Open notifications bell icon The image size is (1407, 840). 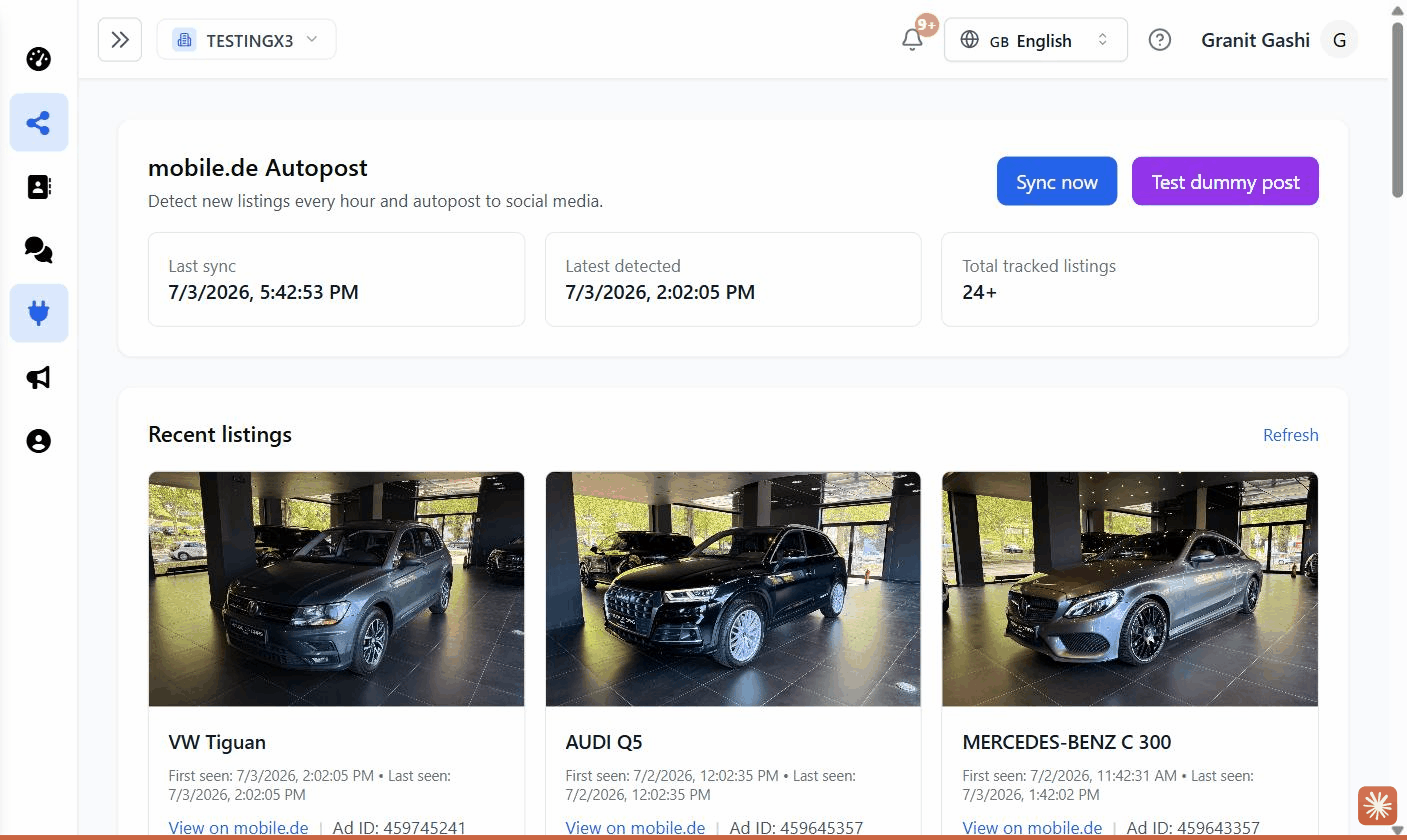tap(912, 40)
